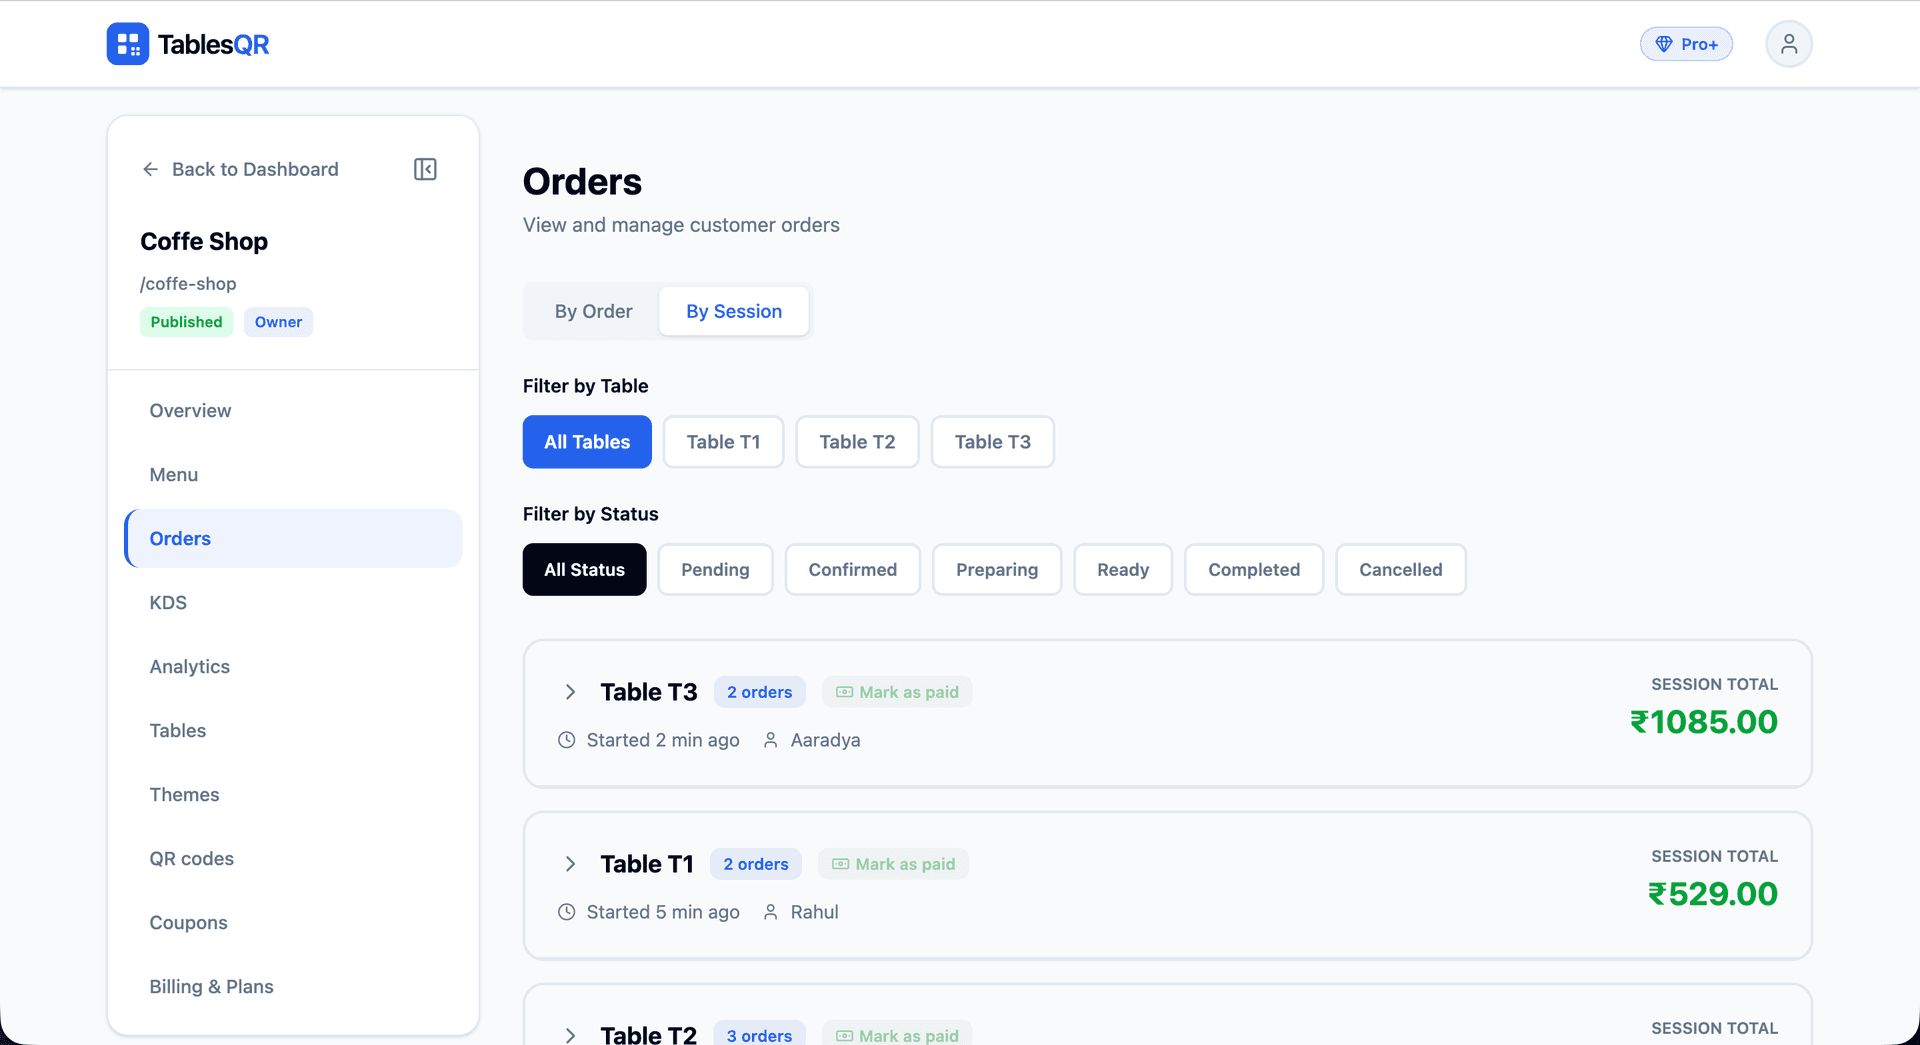Go back to Dashboard link

click(240, 169)
